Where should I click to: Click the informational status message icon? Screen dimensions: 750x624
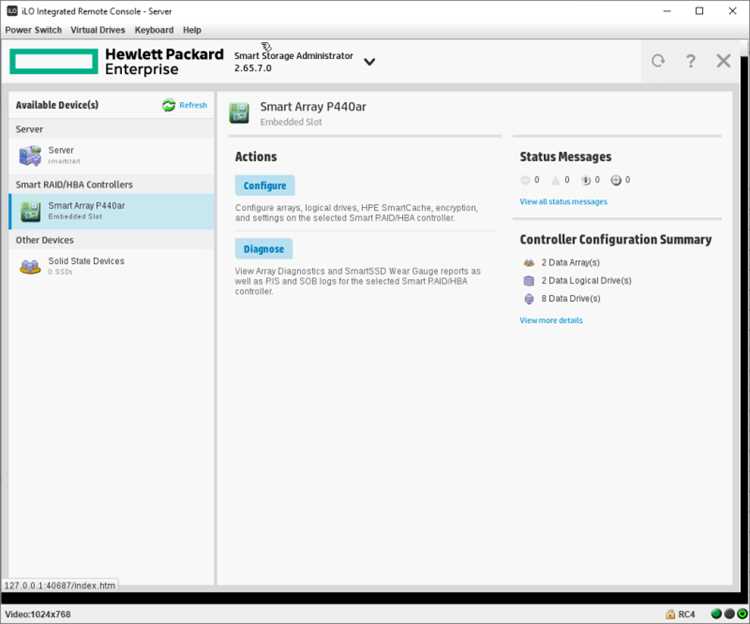[585, 180]
